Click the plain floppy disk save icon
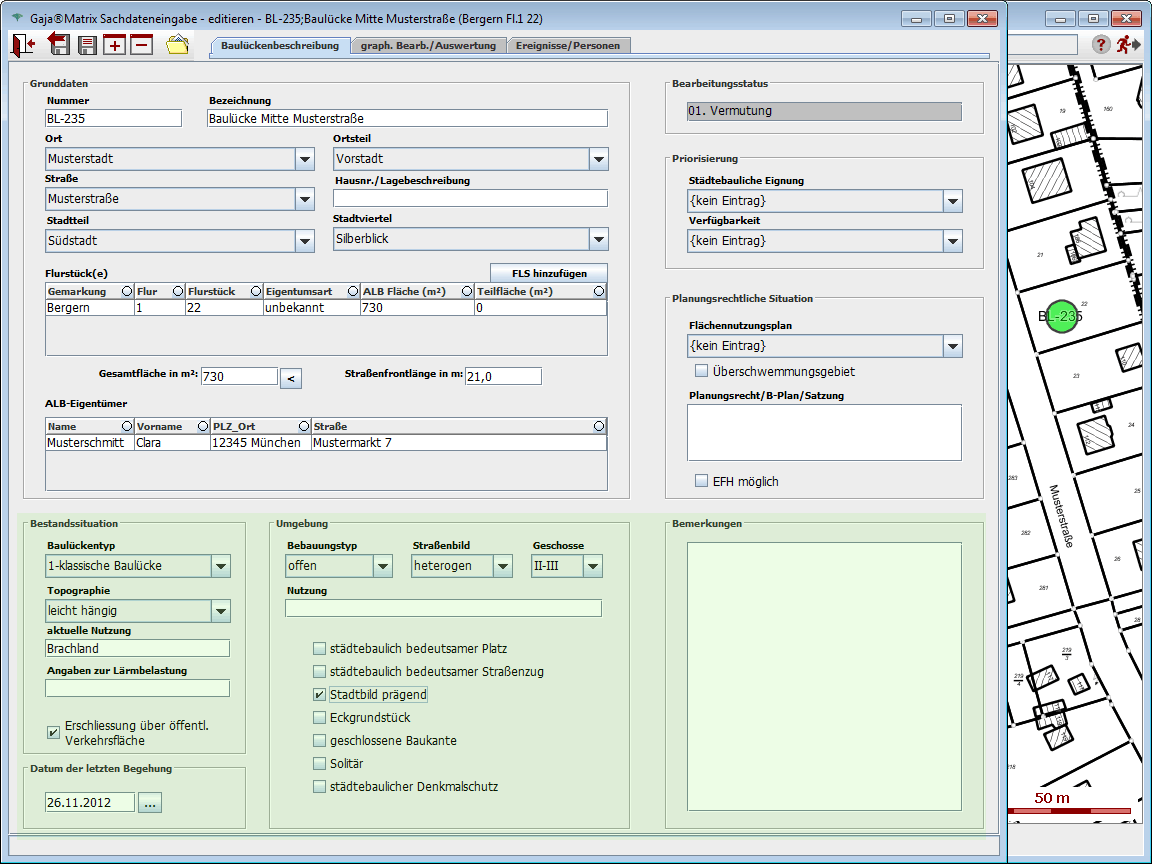This screenshot has width=1152, height=864. point(88,45)
